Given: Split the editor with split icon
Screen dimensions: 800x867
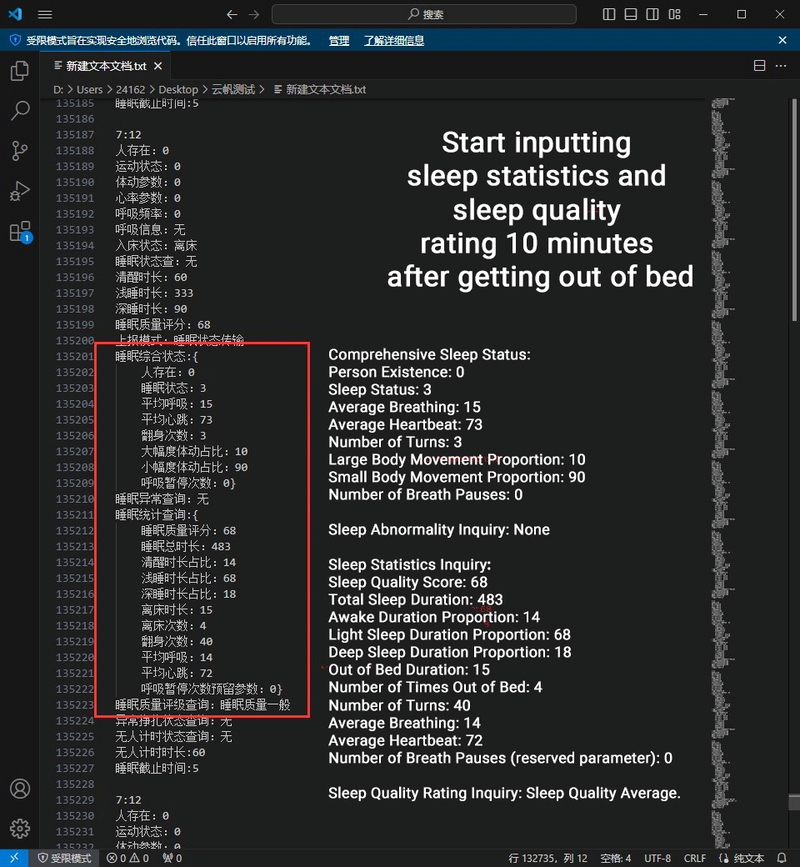Looking at the screenshot, I should [760, 66].
